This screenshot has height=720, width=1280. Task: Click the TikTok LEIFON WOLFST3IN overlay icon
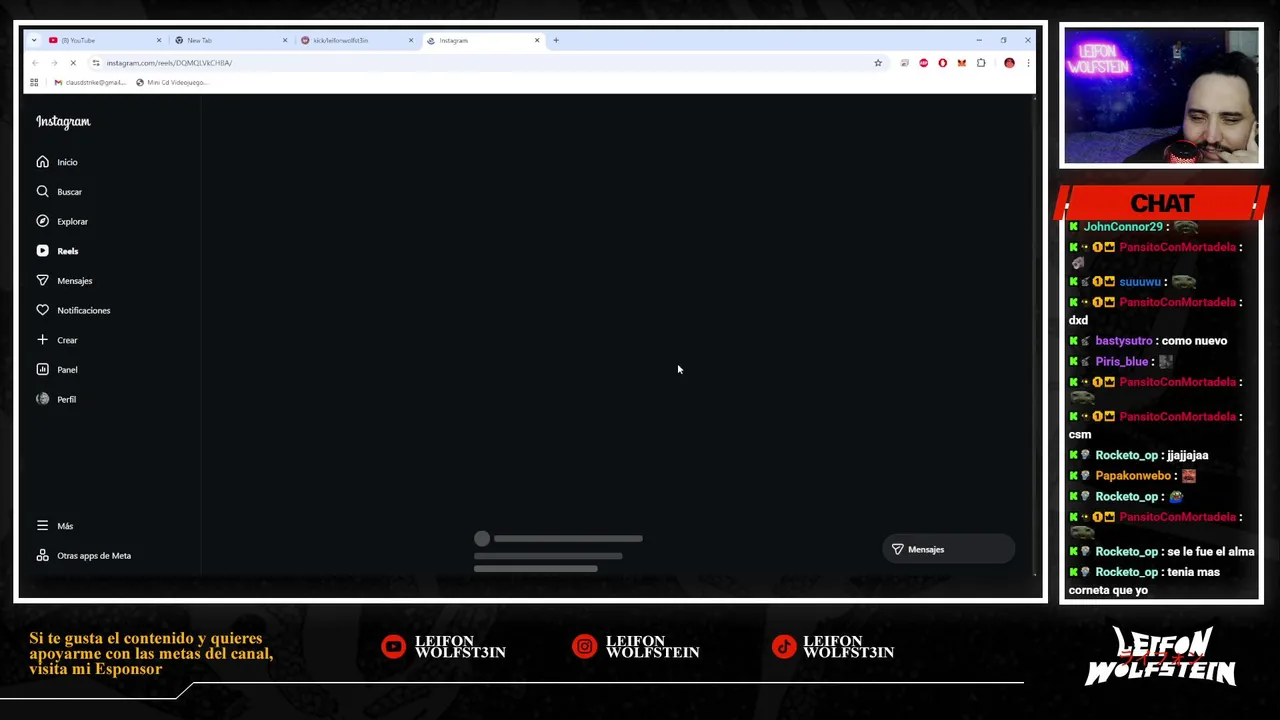coord(784,647)
